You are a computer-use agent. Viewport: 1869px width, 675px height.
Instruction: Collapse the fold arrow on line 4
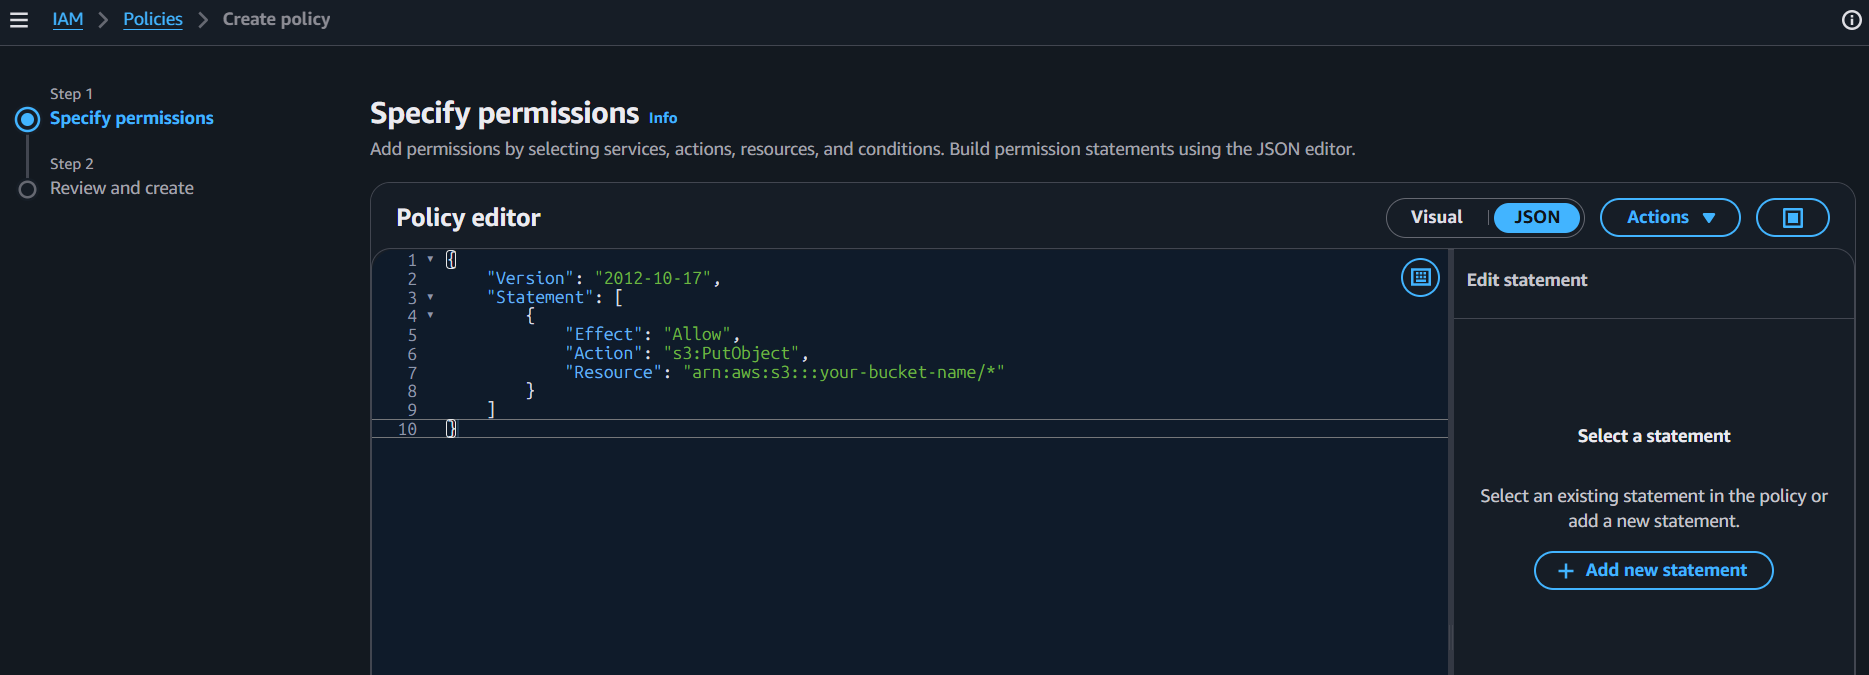click(x=431, y=316)
